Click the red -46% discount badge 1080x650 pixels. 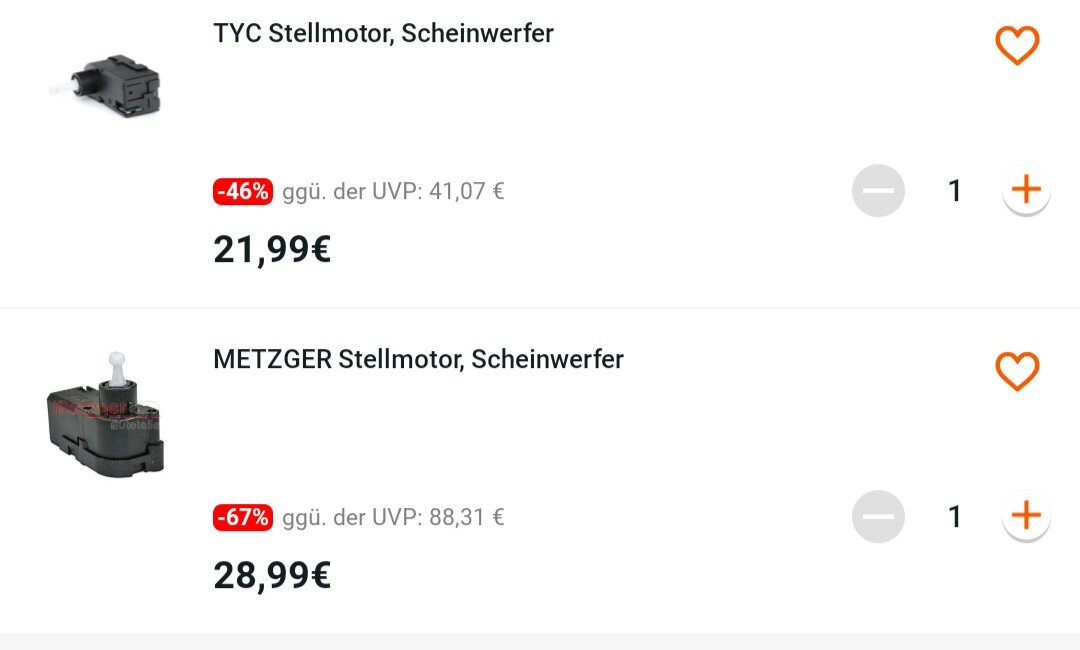pyautogui.click(x=243, y=191)
